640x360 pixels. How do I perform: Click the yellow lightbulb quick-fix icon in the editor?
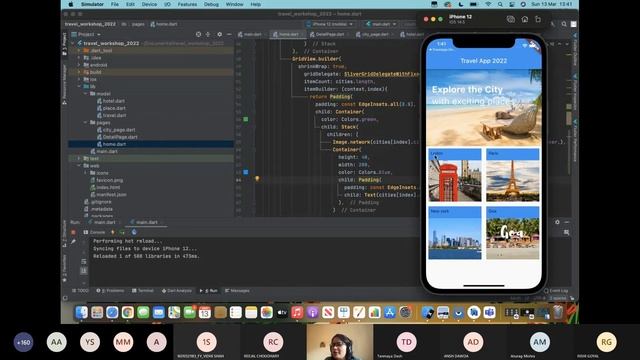(x=257, y=179)
